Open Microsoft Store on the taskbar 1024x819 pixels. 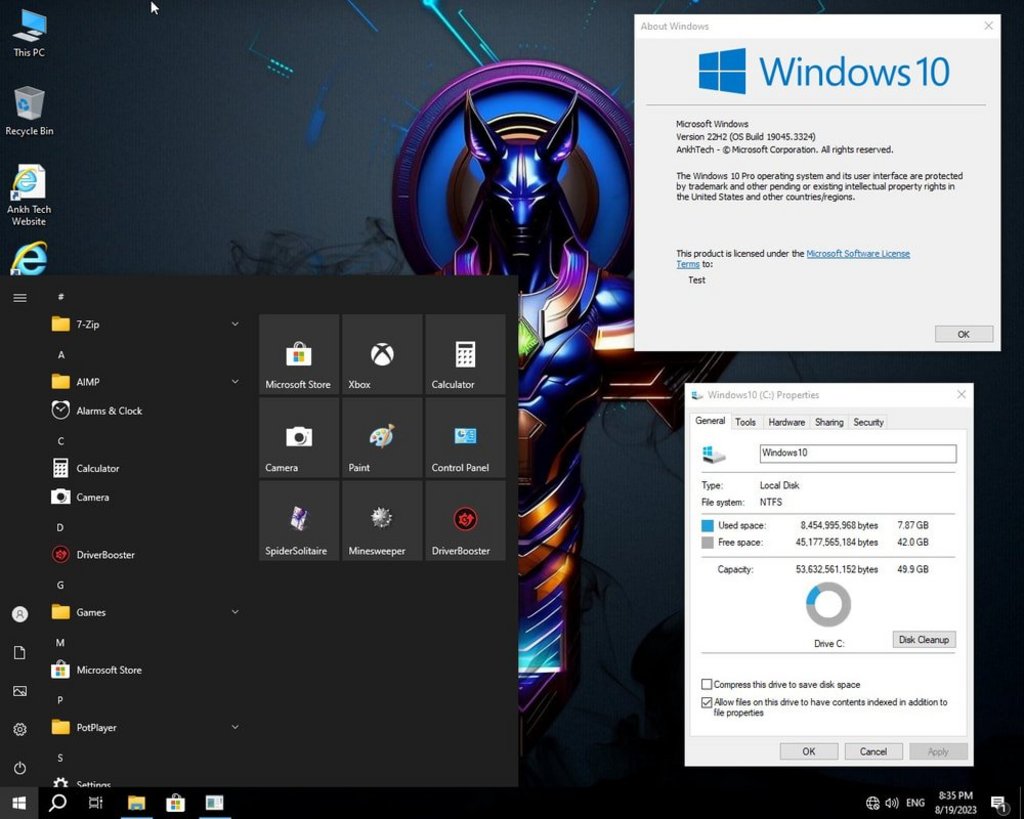click(x=175, y=803)
